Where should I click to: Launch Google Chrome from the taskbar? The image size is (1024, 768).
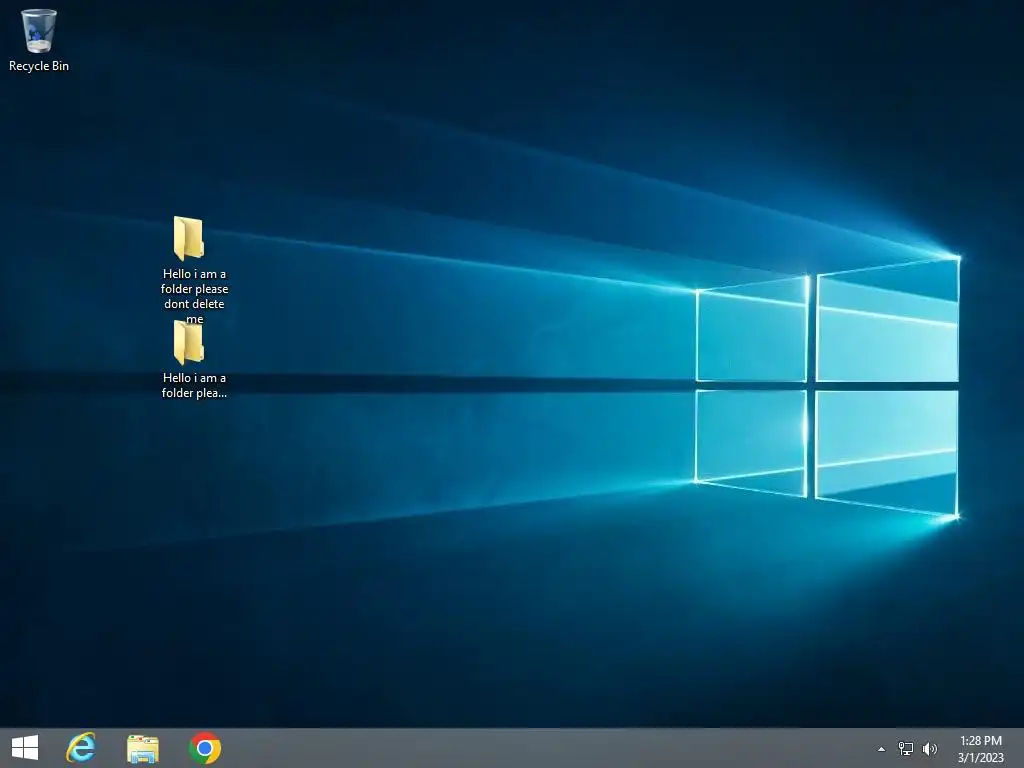point(204,748)
